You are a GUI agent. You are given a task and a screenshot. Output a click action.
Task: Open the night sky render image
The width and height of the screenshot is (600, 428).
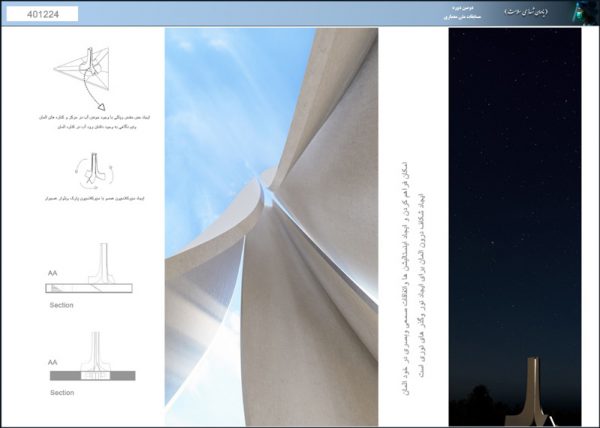tap(514, 200)
